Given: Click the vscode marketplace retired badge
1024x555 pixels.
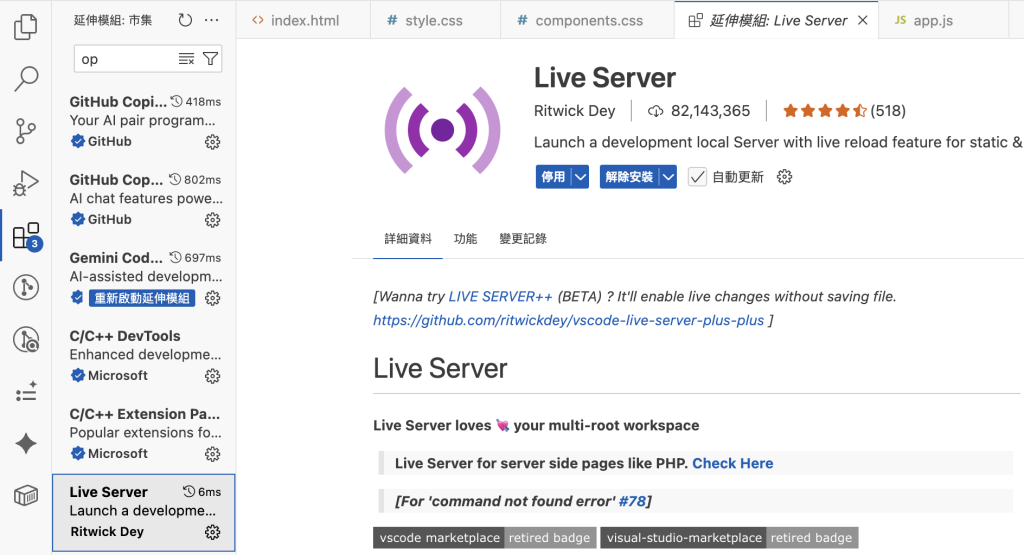Looking at the screenshot, I should pos(485,538).
